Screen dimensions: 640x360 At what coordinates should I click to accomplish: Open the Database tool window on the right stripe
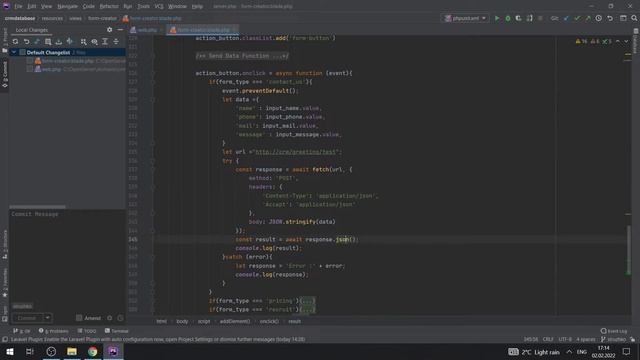click(636, 41)
